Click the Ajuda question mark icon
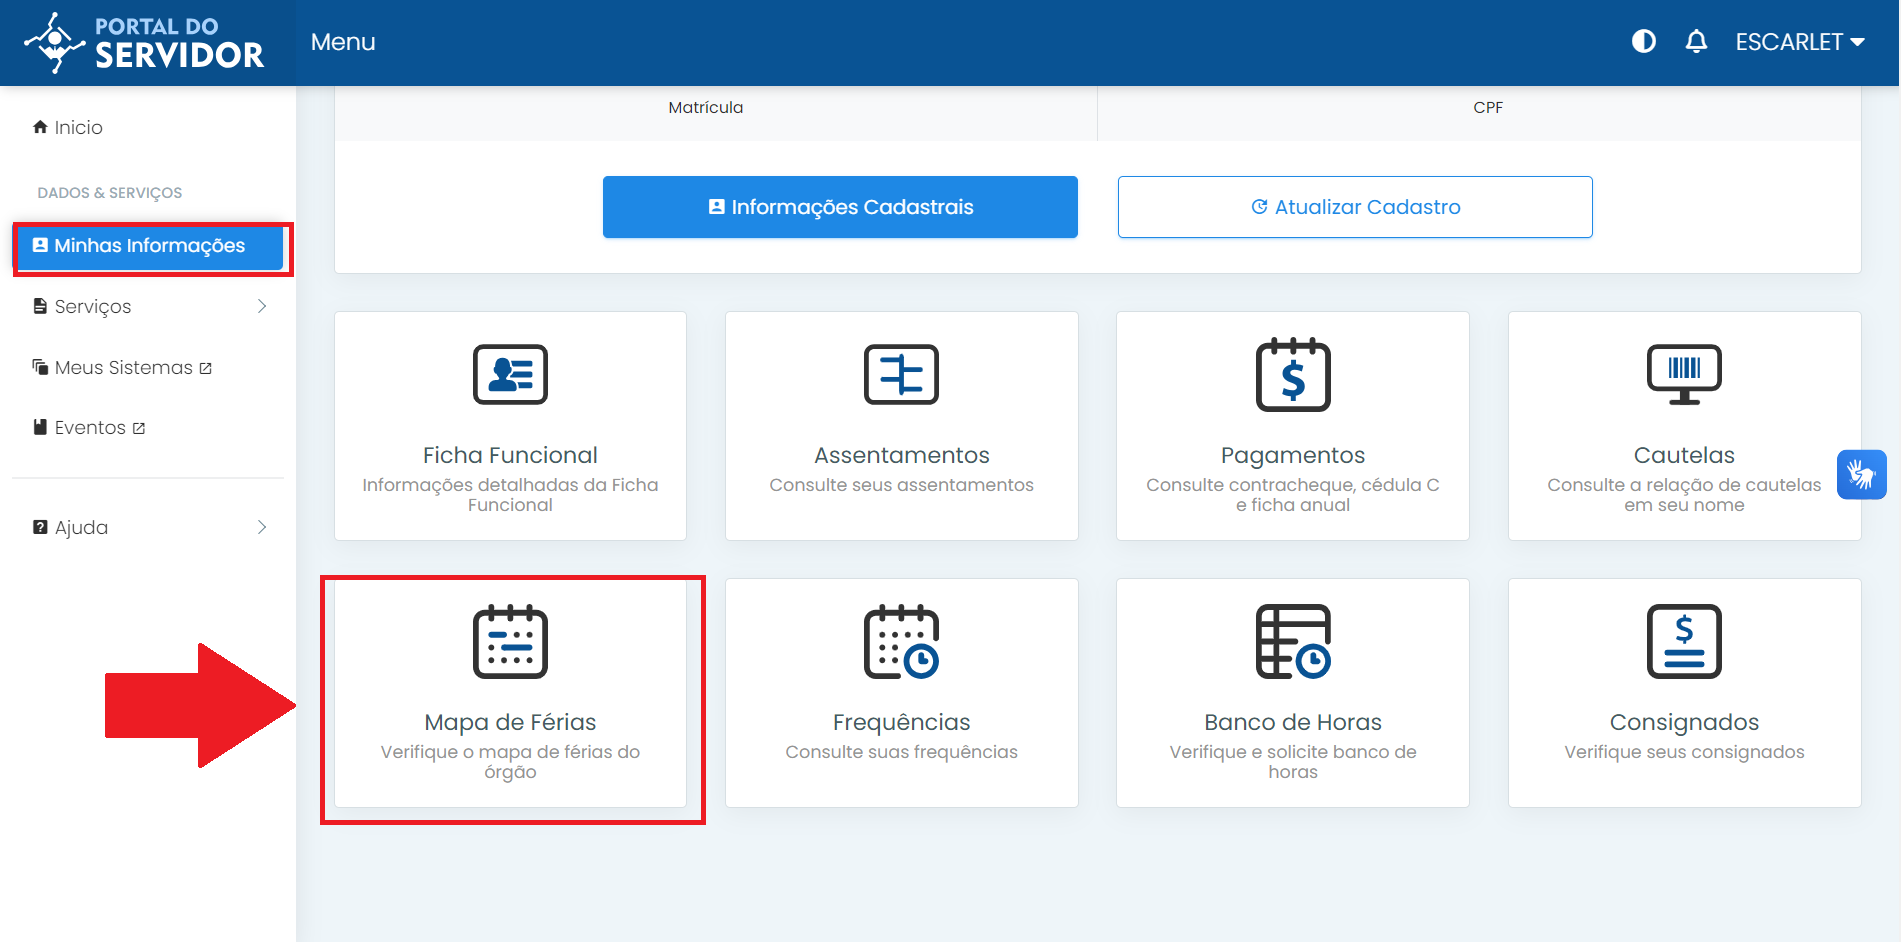The height and width of the screenshot is (942, 1901). pos(40,527)
